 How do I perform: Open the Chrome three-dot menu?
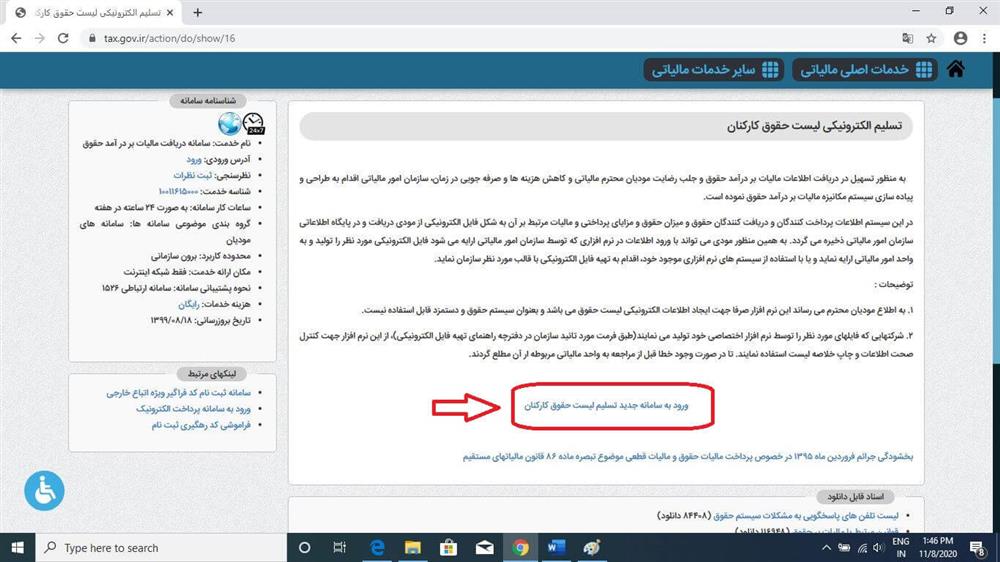point(986,38)
